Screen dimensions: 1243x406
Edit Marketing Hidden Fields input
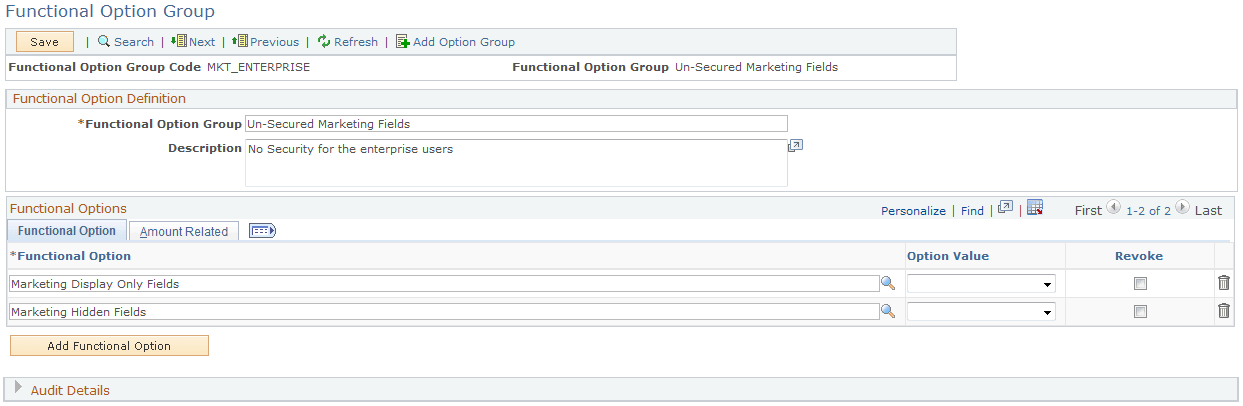click(x=444, y=312)
